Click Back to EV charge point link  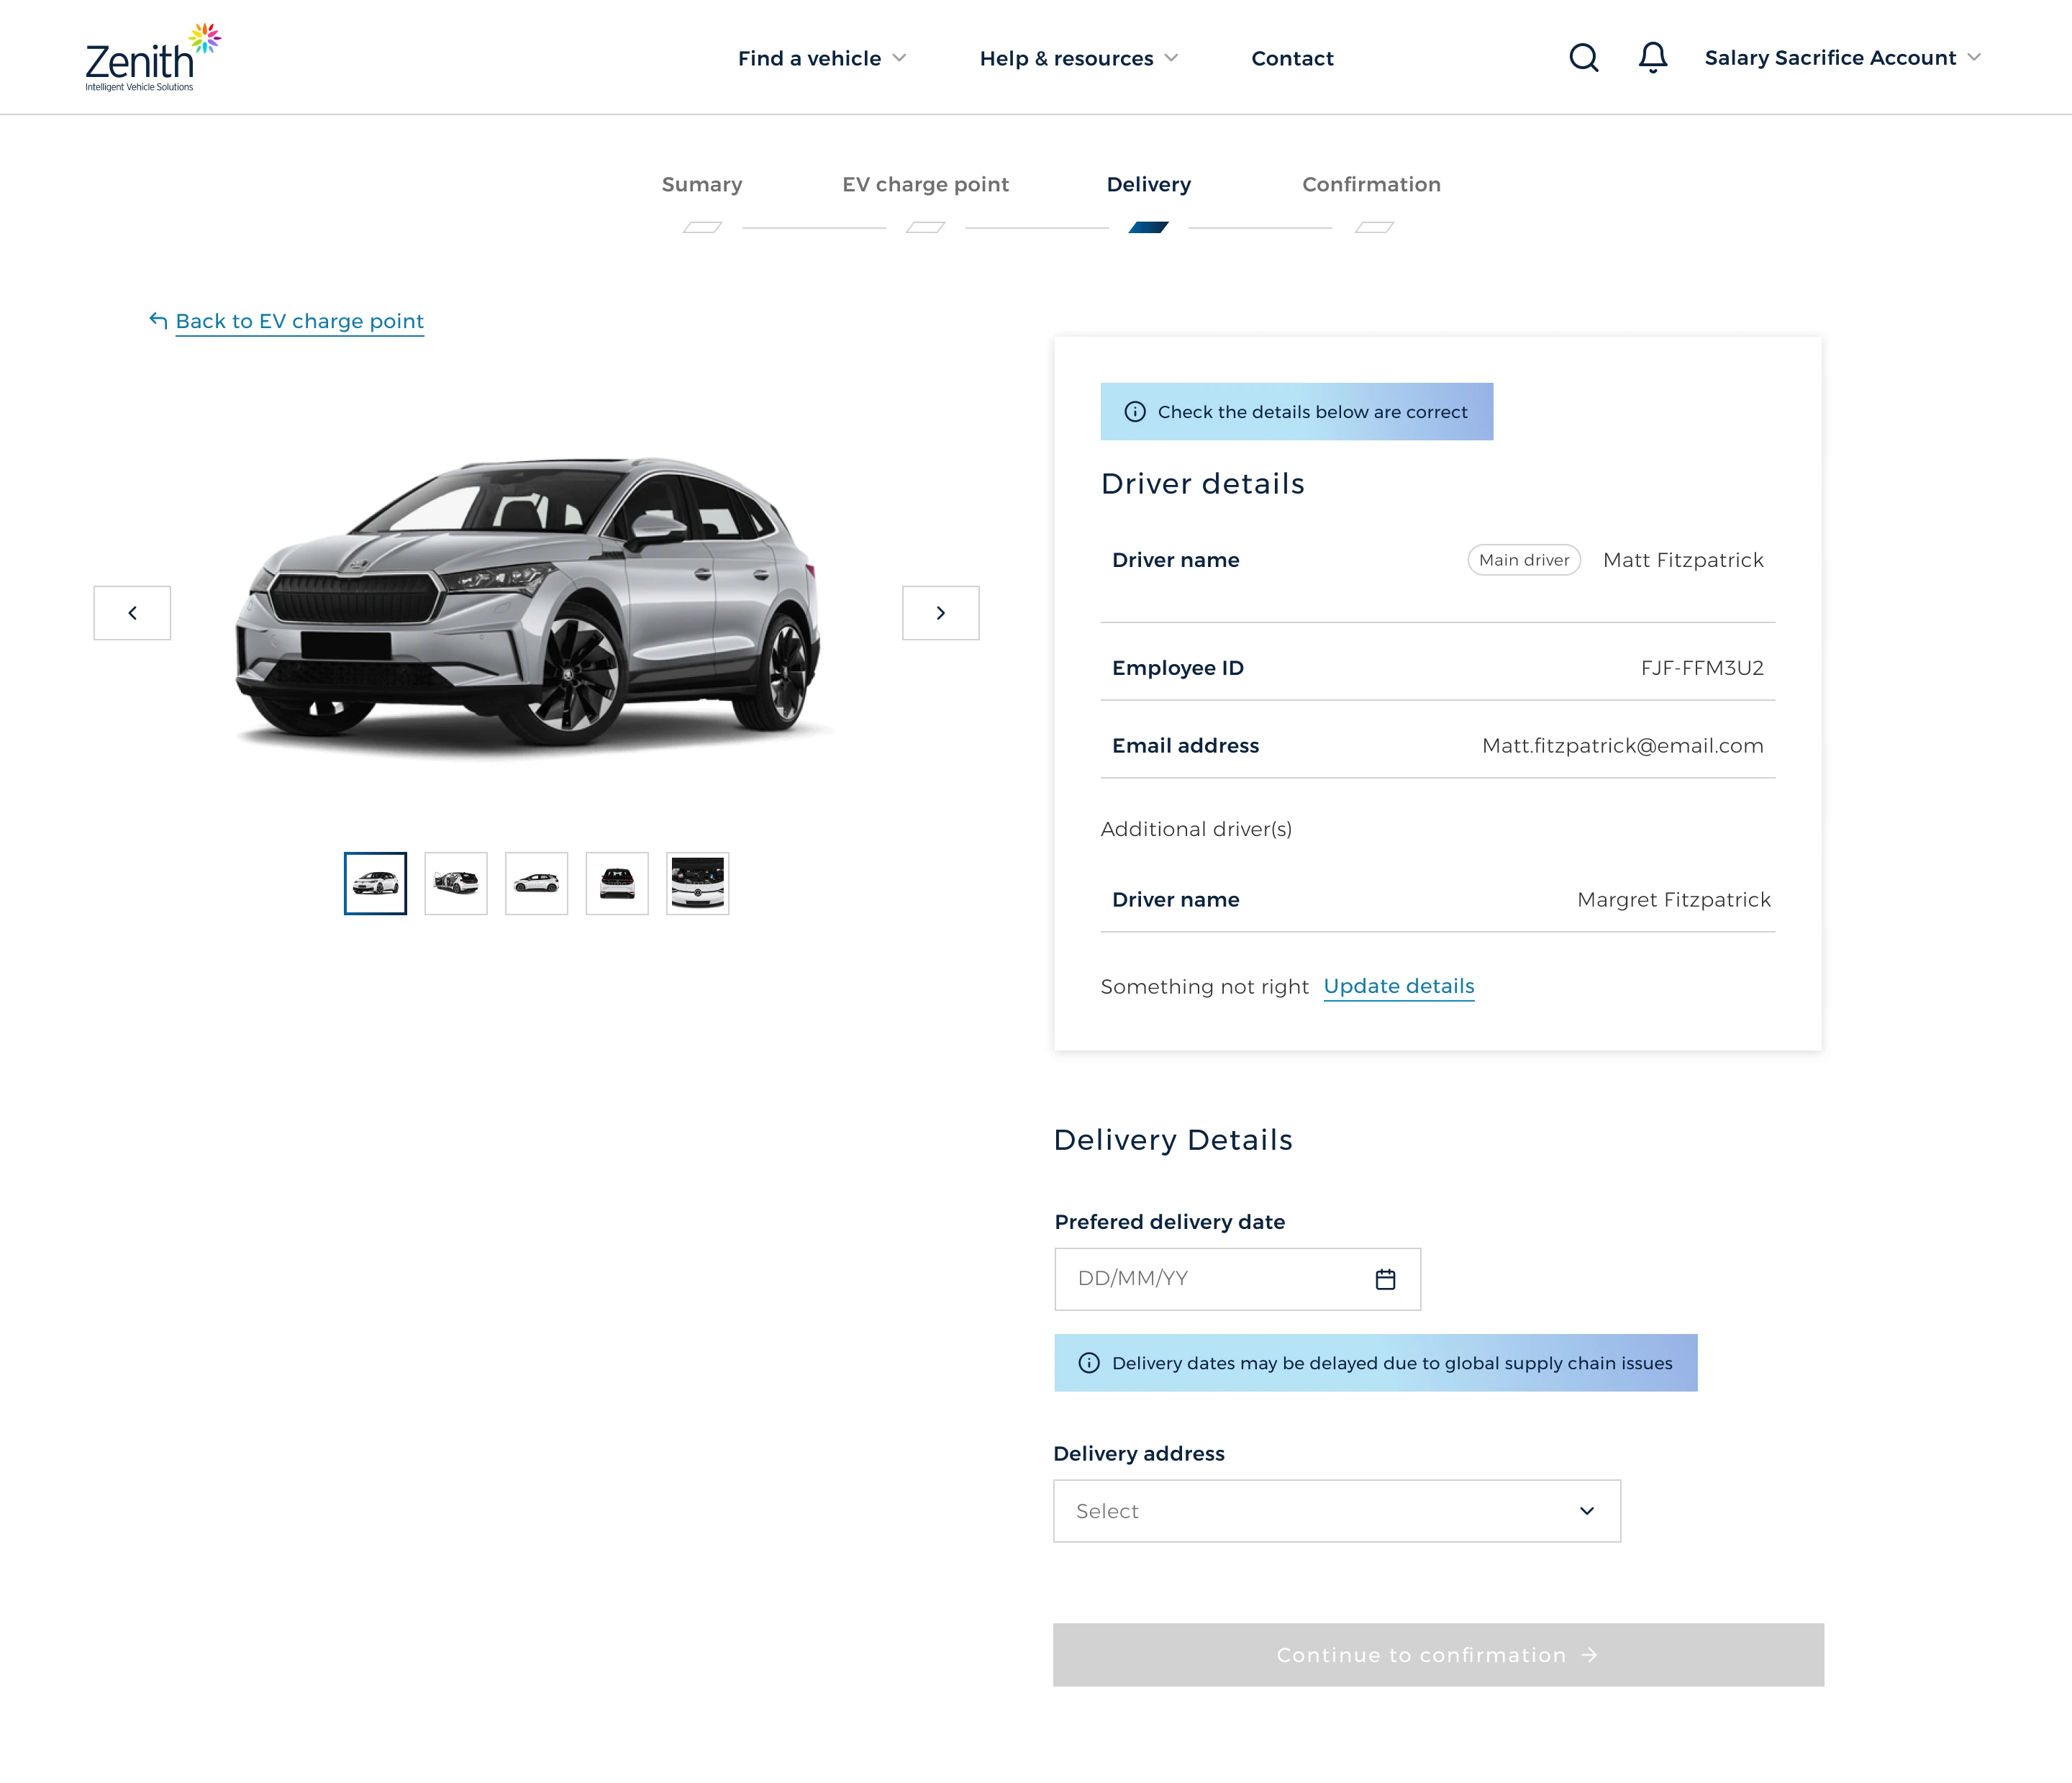[x=299, y=321]
